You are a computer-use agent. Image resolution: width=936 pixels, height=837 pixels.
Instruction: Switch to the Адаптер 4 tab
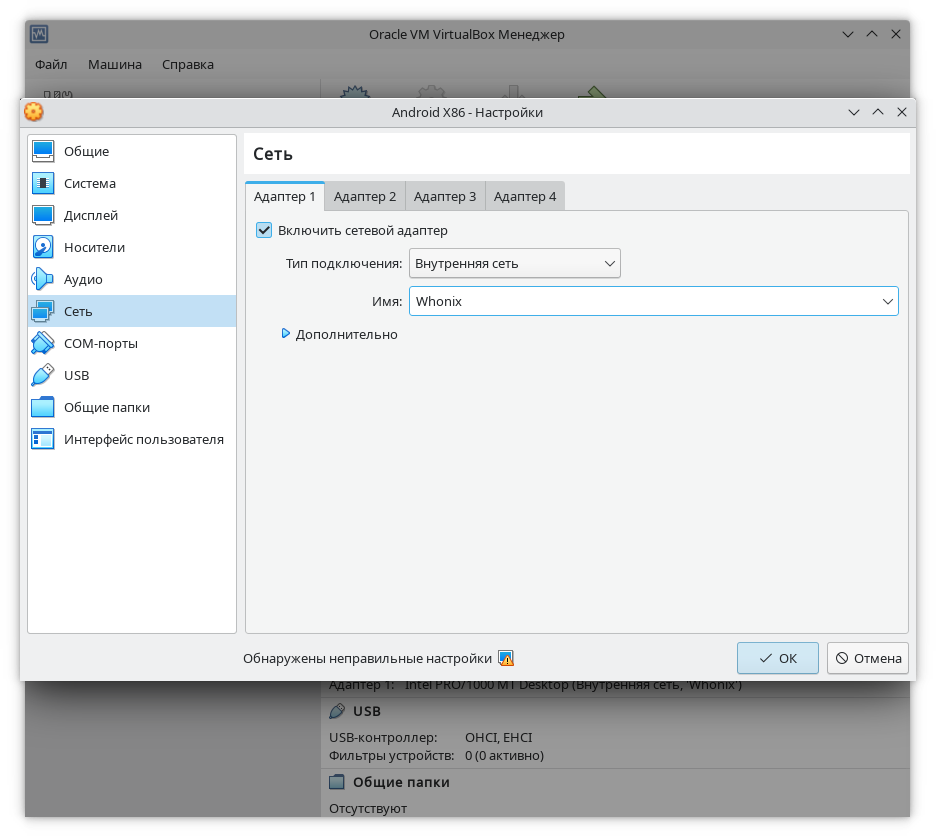[525, 197]
